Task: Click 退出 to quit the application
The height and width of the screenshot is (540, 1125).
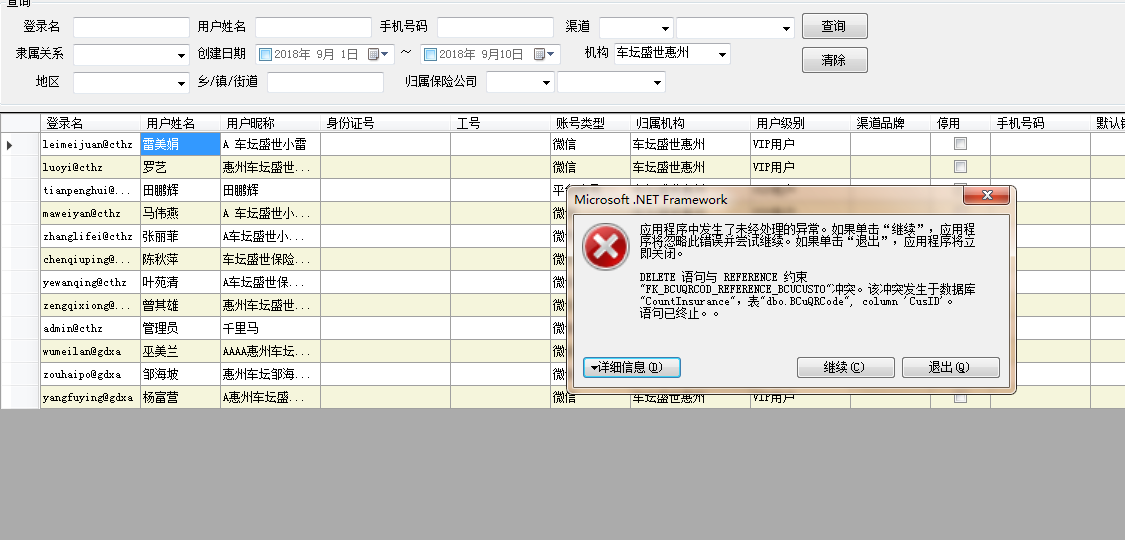Action: [950, 367]
